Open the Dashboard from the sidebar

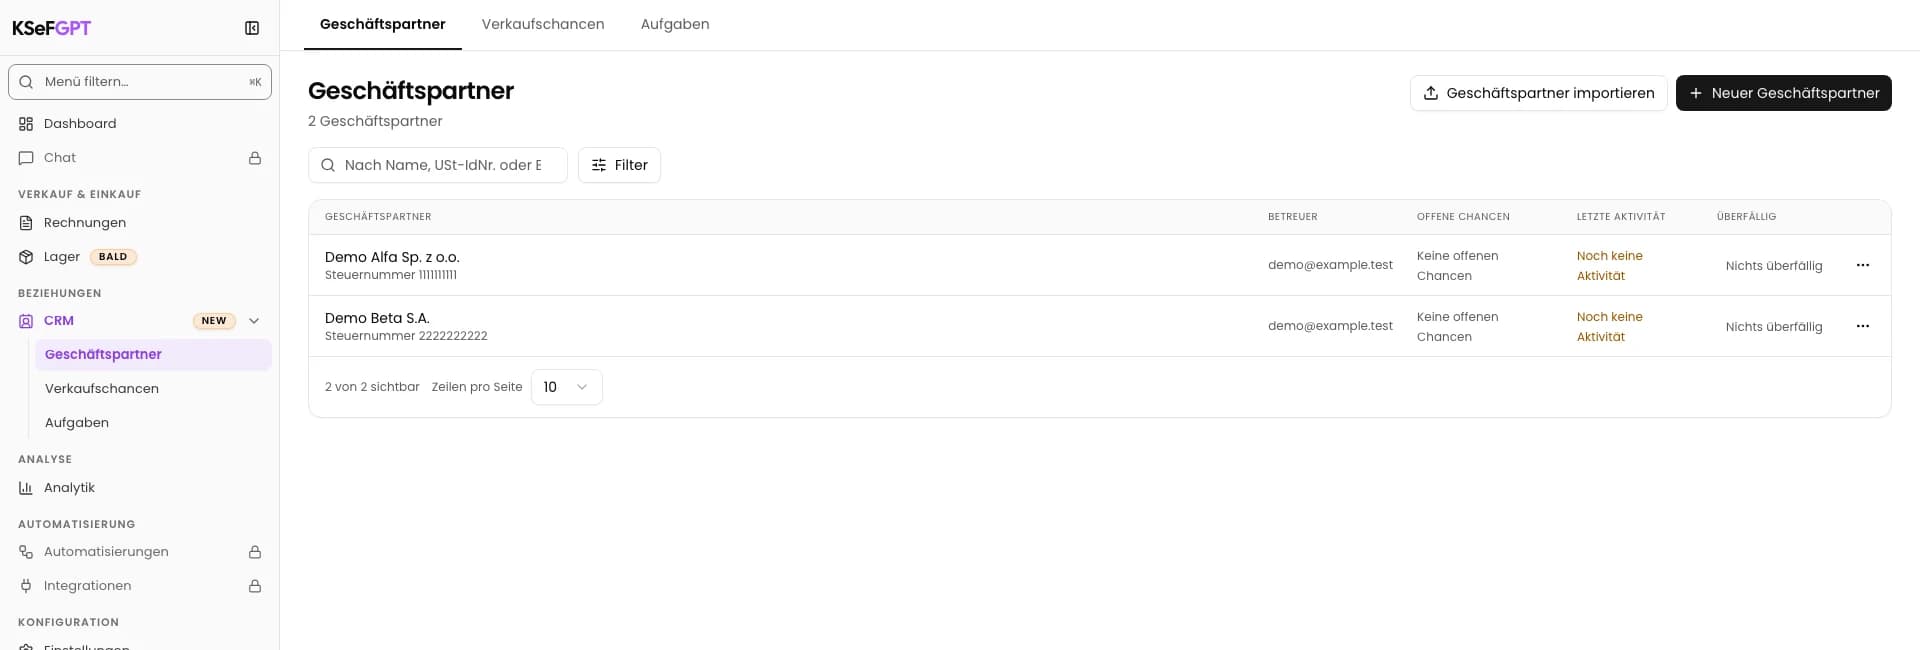point(140,124)
